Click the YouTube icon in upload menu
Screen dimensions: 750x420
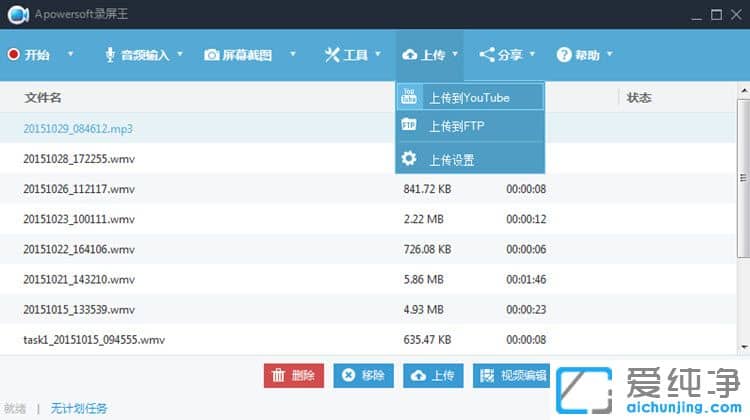coord(409,96)
